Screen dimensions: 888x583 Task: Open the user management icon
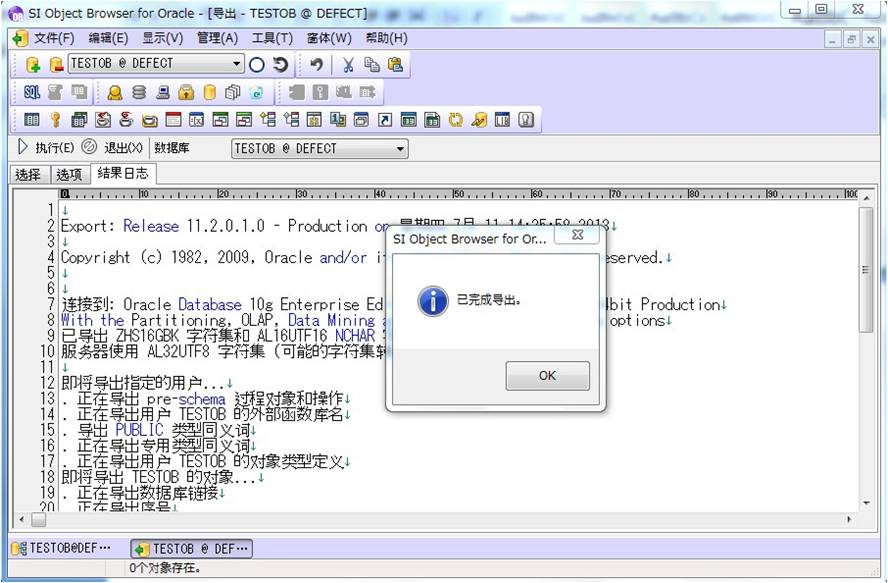click(115, 92)
